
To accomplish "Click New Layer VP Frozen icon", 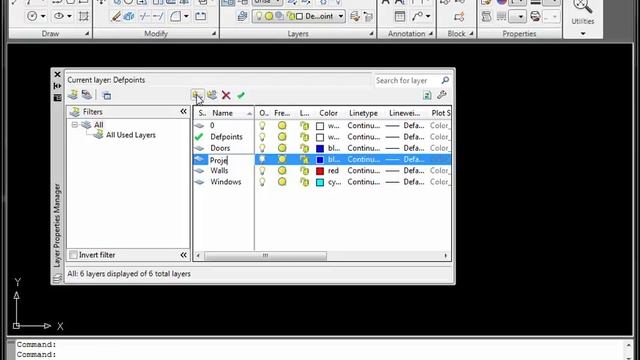I will coord(212,95).
